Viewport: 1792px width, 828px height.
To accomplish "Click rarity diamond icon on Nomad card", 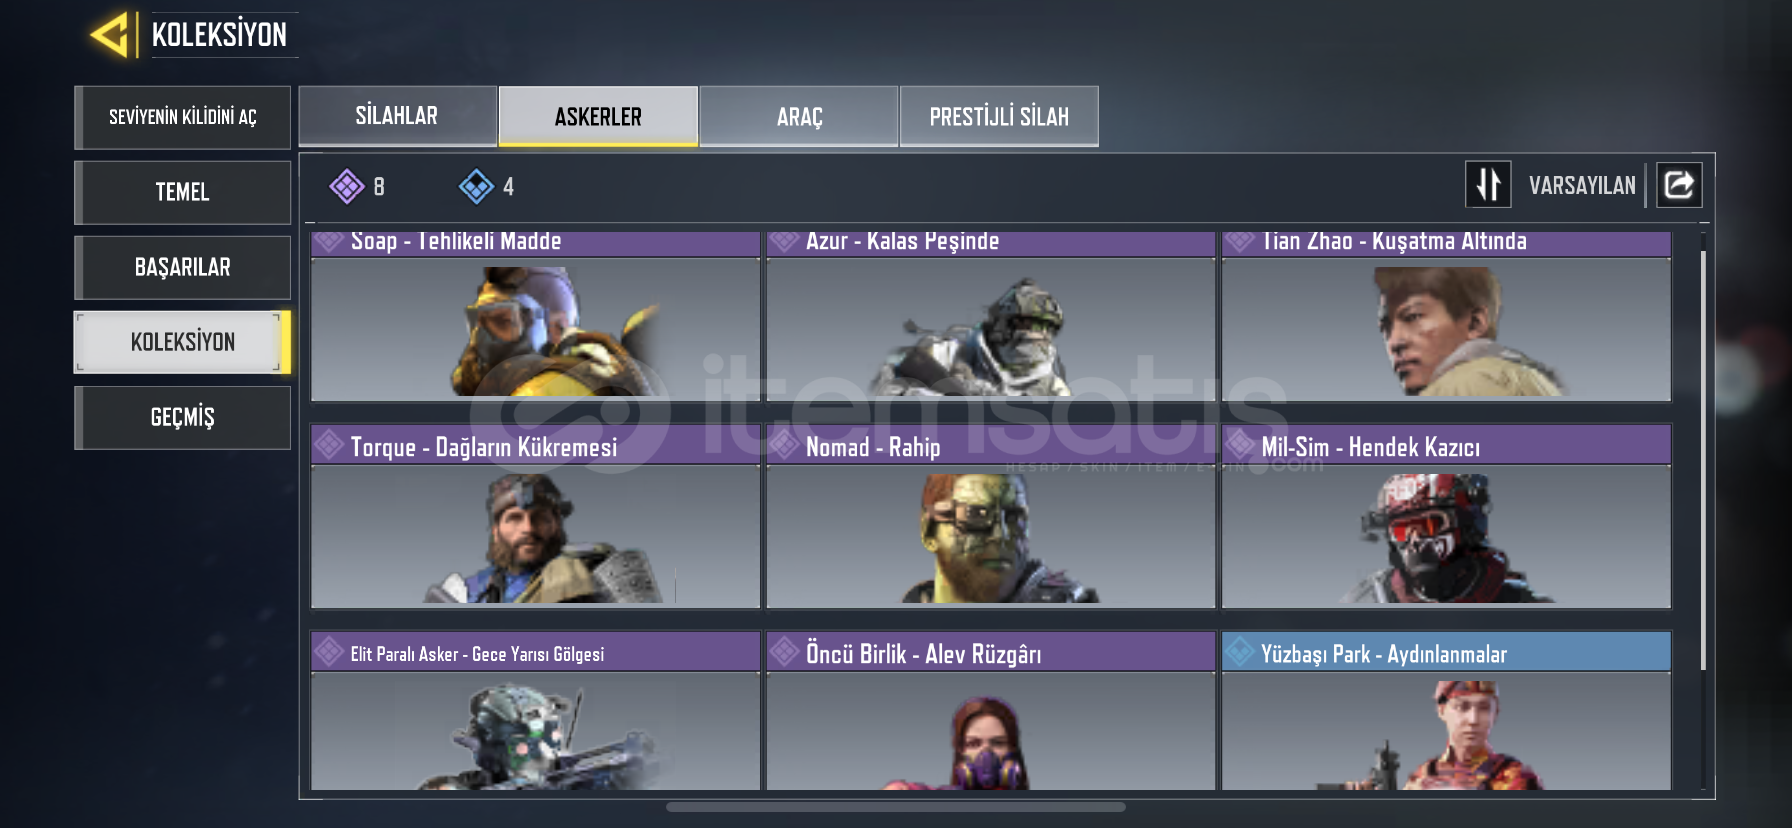I will point(784,445).
